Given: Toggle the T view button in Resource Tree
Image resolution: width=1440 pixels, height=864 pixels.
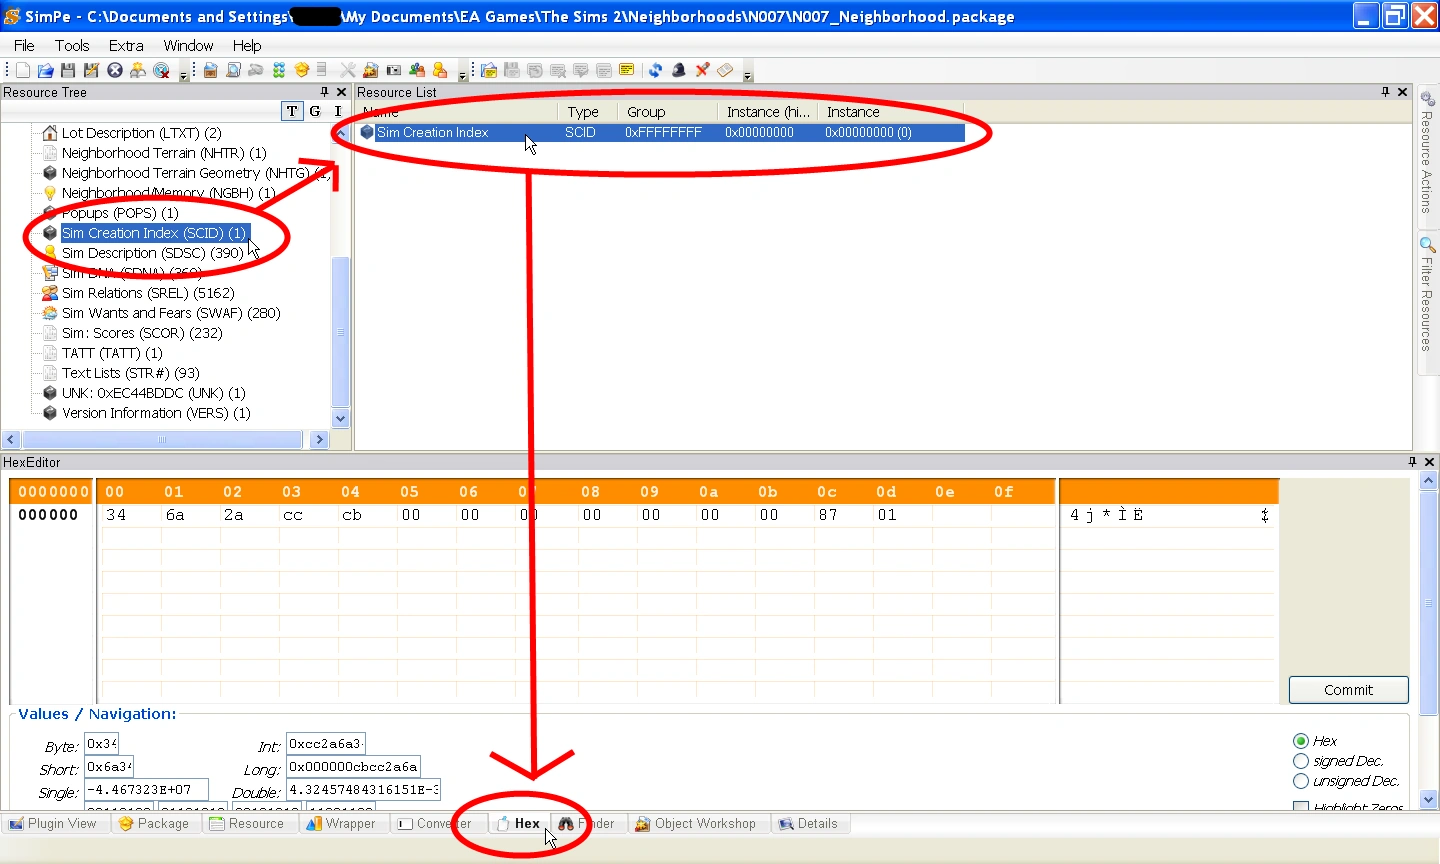Looking at the screenshot, I should point(292,111).
